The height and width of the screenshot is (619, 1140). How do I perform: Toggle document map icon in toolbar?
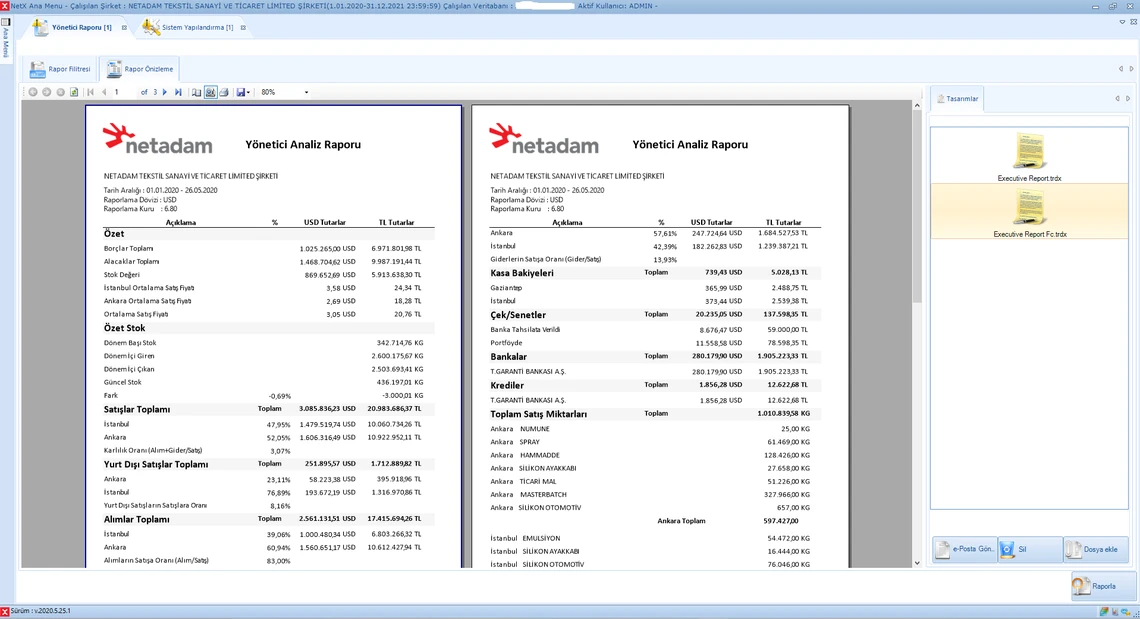pyautogui.click(x=196, y=92)
